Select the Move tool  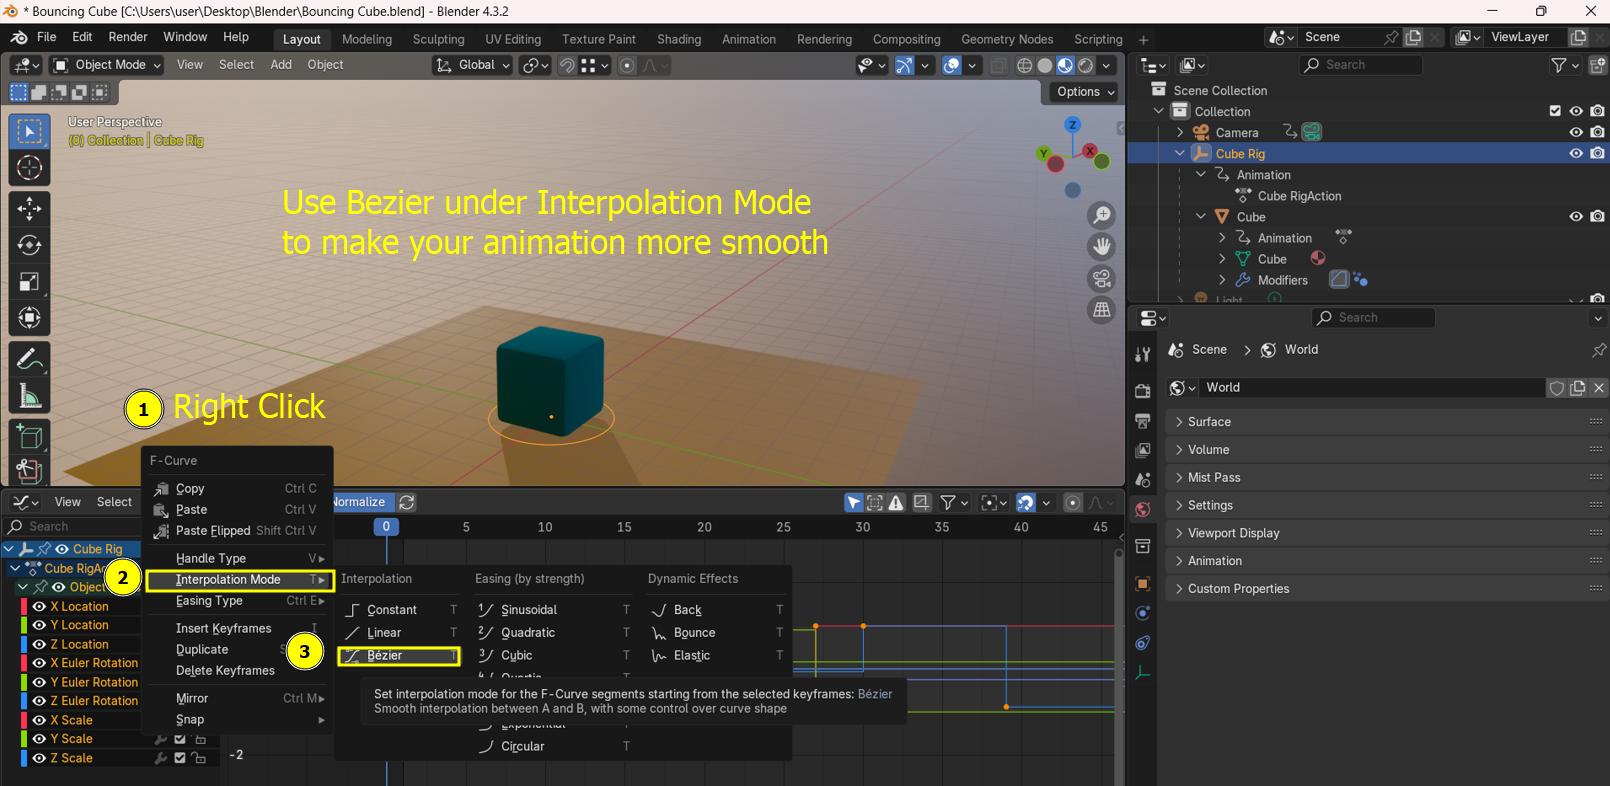point(29,208)
